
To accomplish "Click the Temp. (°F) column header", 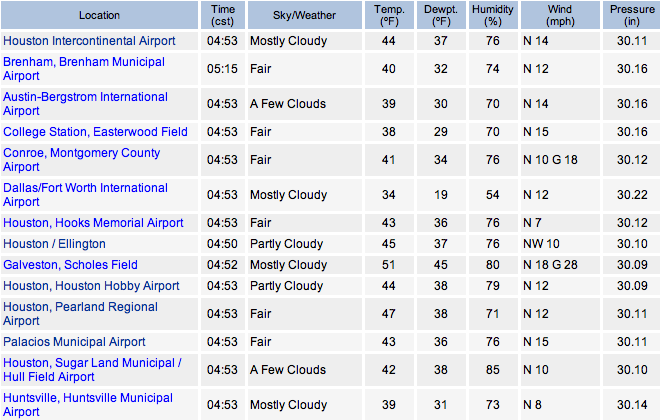I will [389, 16].
